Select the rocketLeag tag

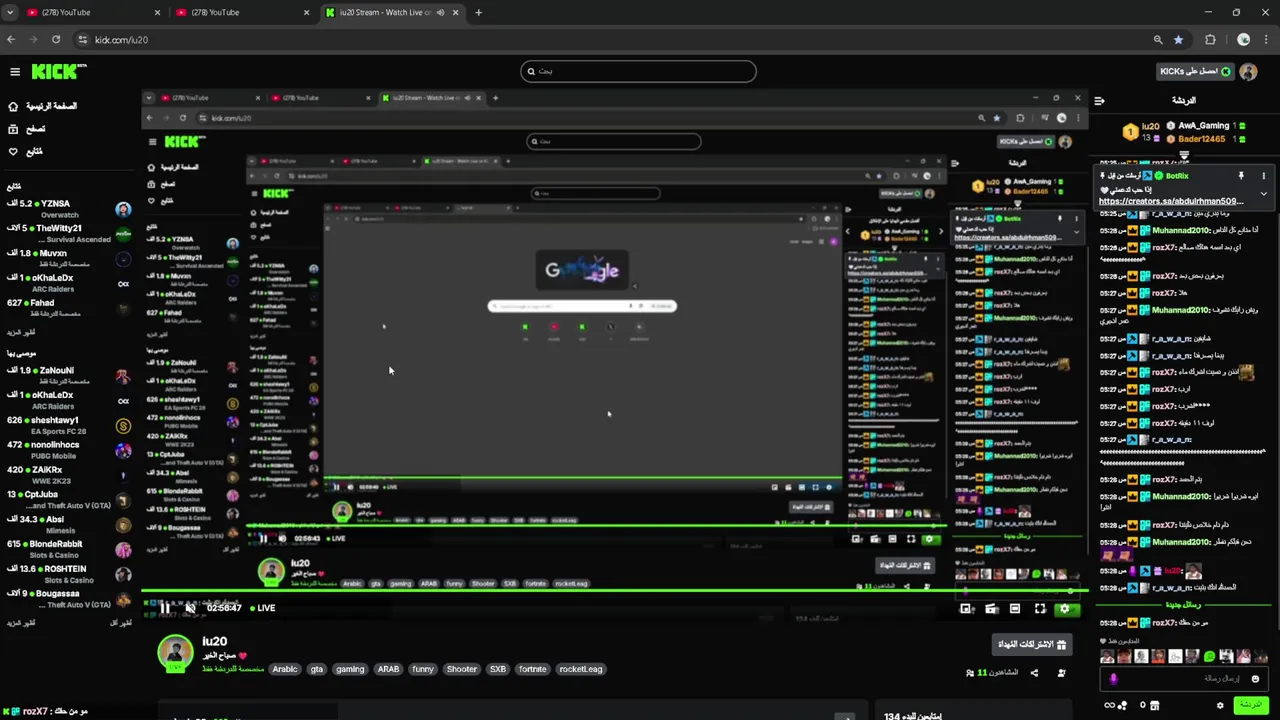(x=581, y=669)
